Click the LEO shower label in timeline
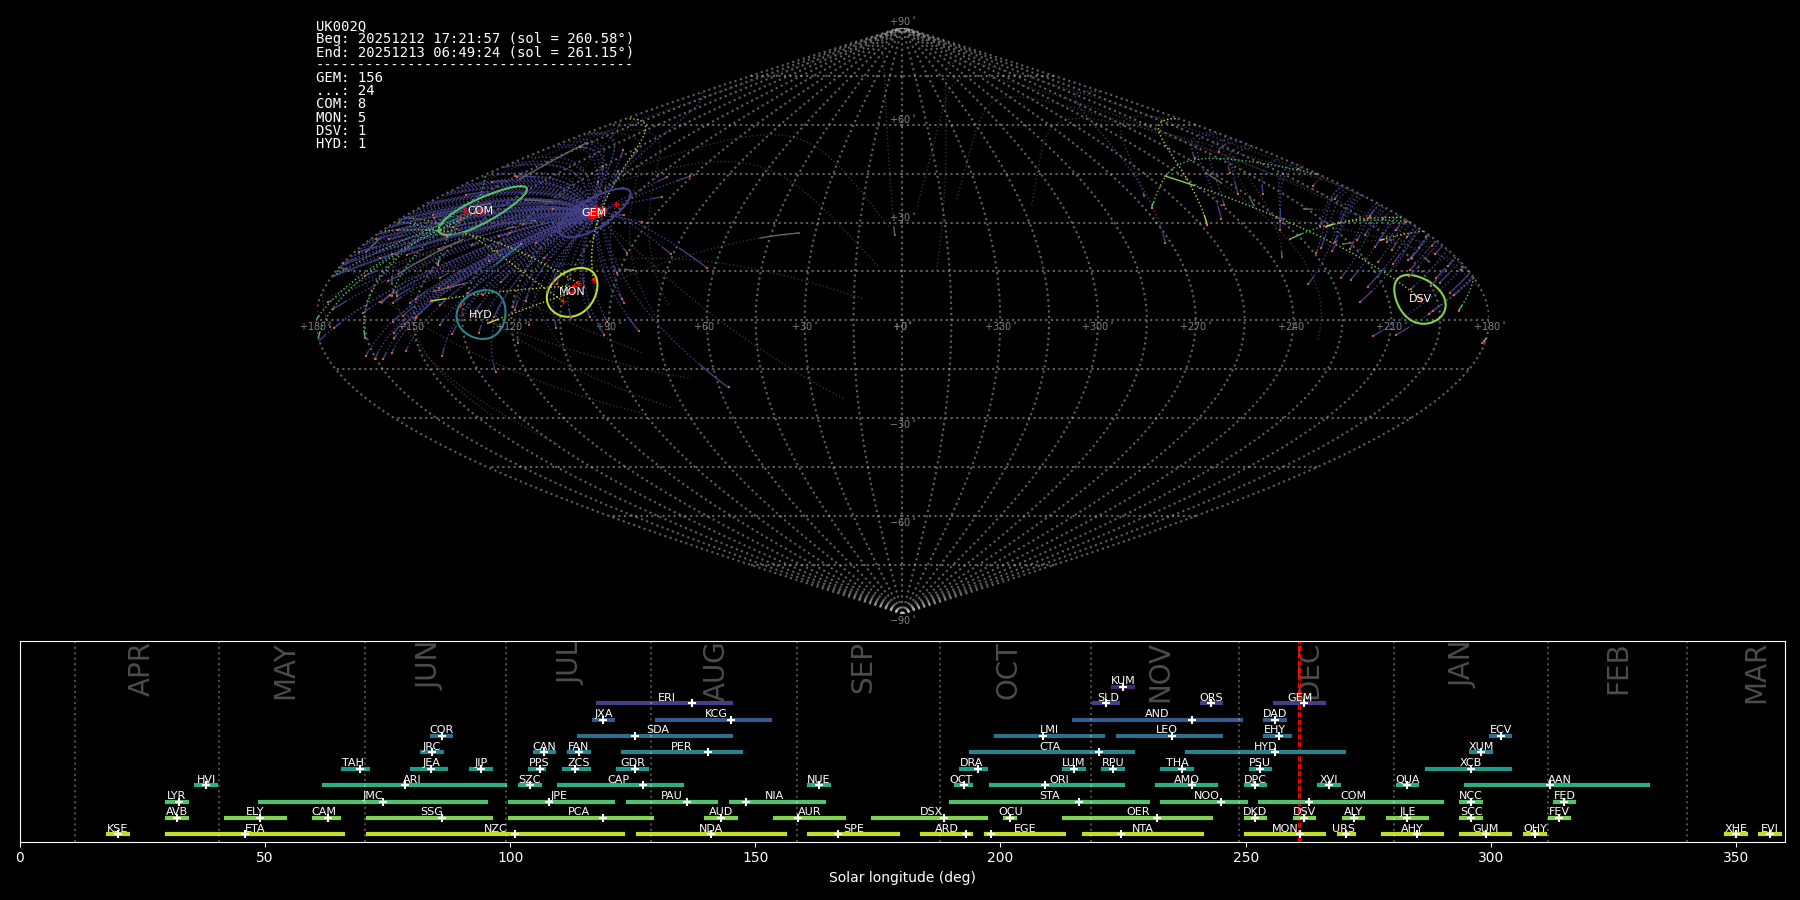 [x=1166, y=730]
